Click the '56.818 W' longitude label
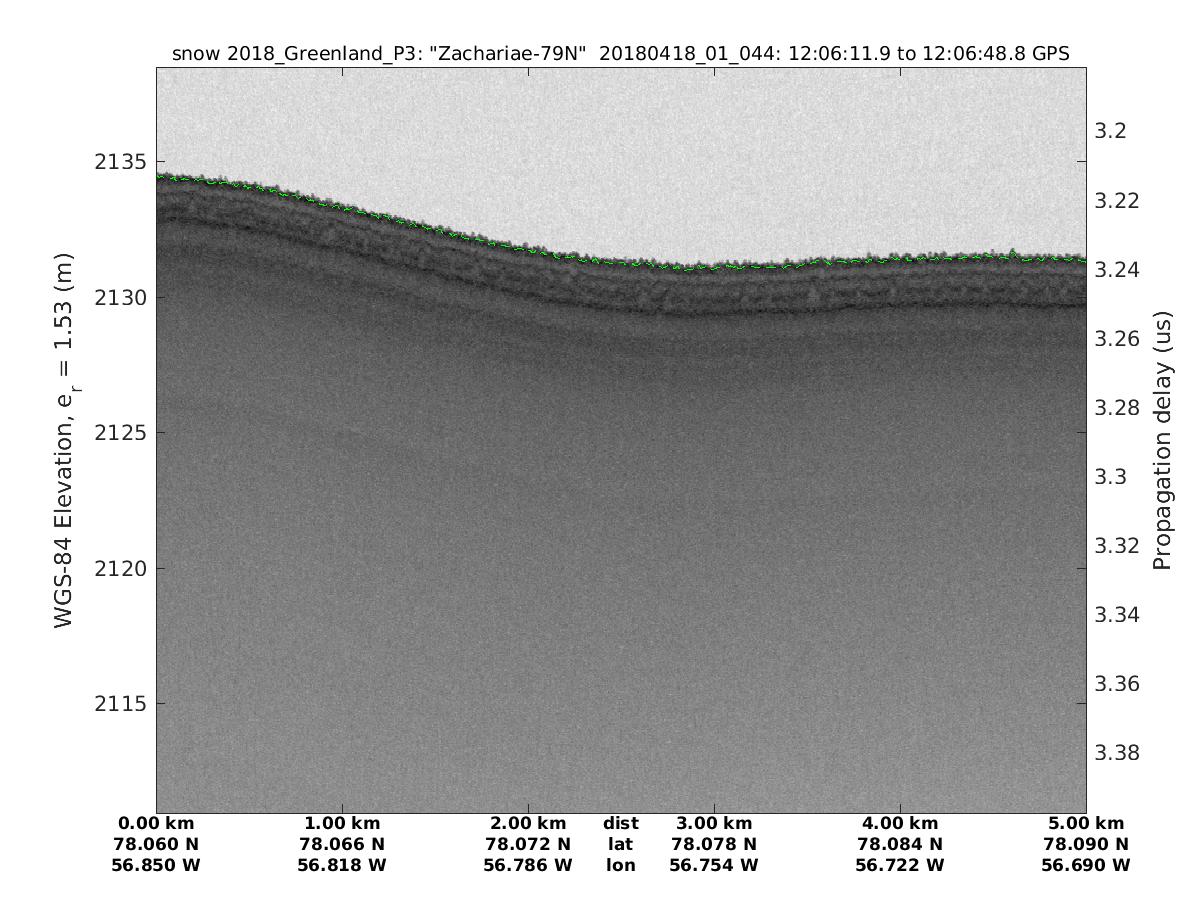 pos(342,865)
